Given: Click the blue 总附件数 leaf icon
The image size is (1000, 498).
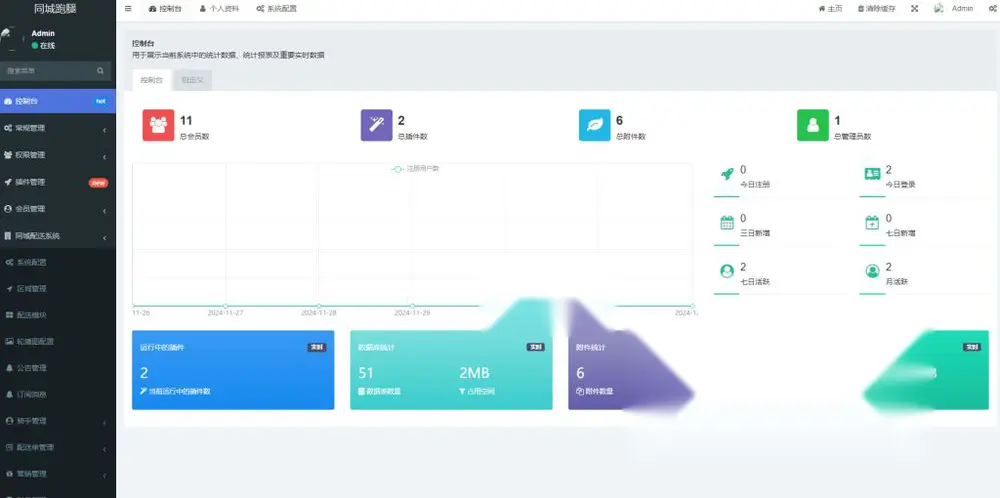Looking at the screenshot, I should (594, 125).
